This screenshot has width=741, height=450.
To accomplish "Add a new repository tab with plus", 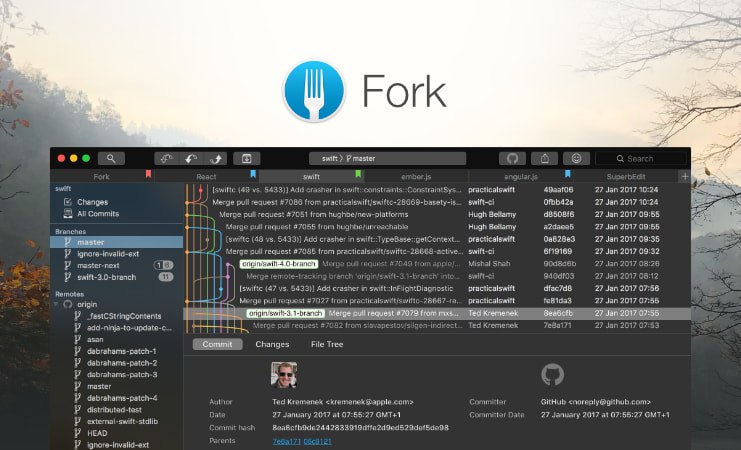I will (684, 176).
